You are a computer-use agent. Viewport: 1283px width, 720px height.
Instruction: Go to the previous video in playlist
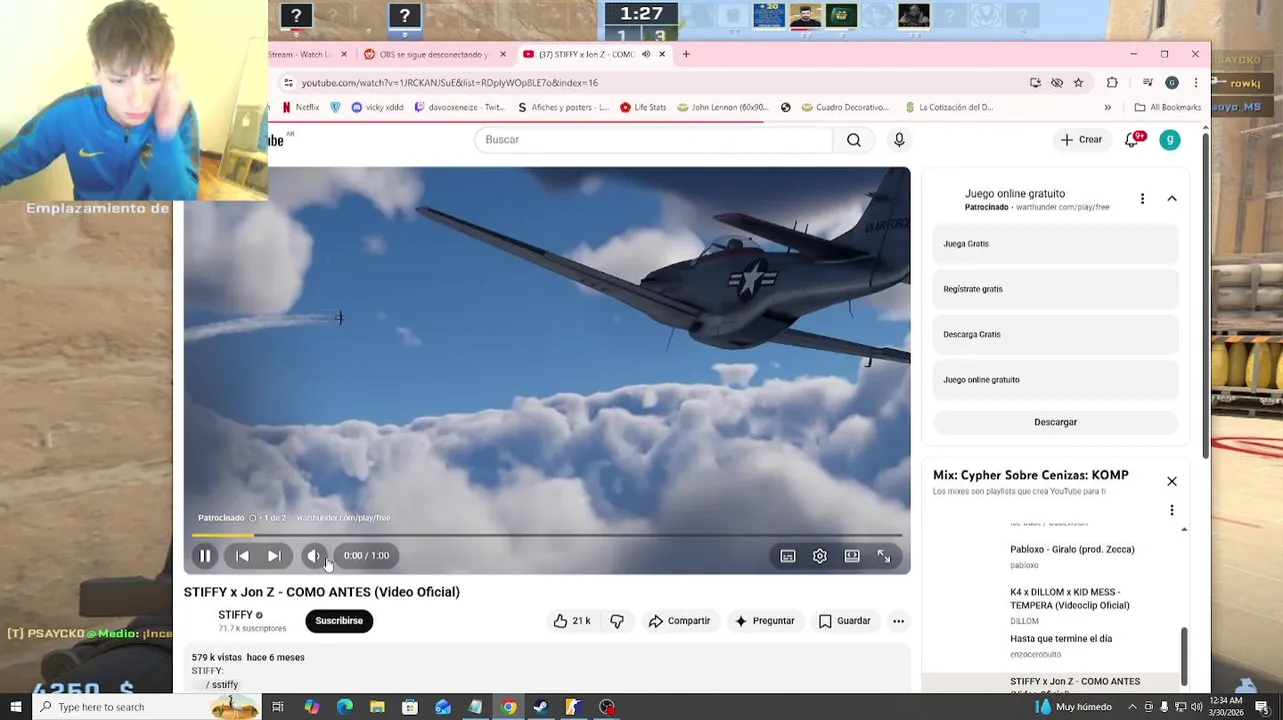242,556
